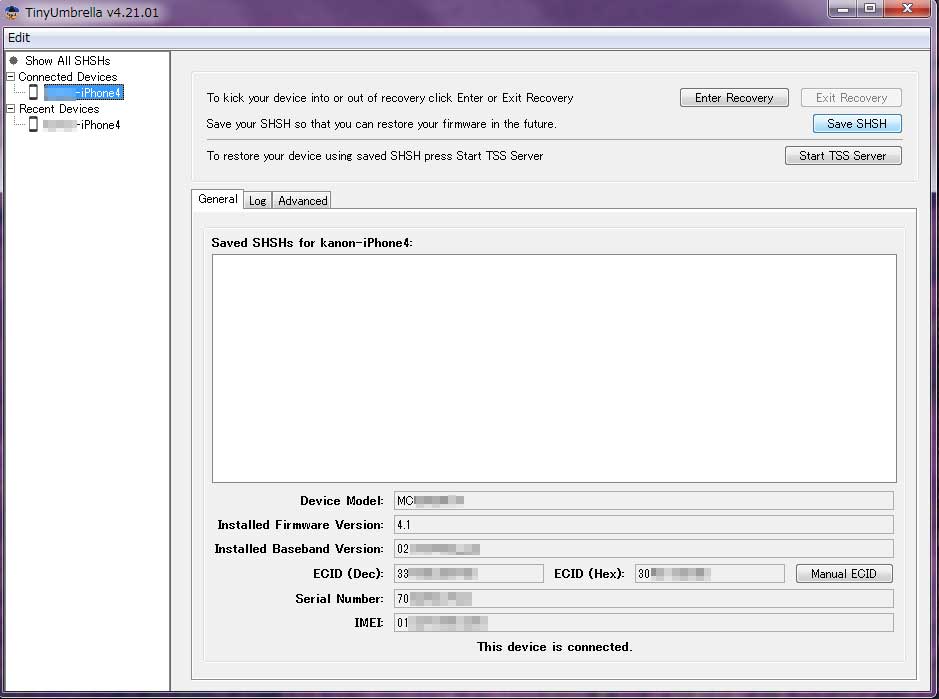Click the Serial Number field
The height and width of the screenshot is (699, 939).
tap(643, 598)
